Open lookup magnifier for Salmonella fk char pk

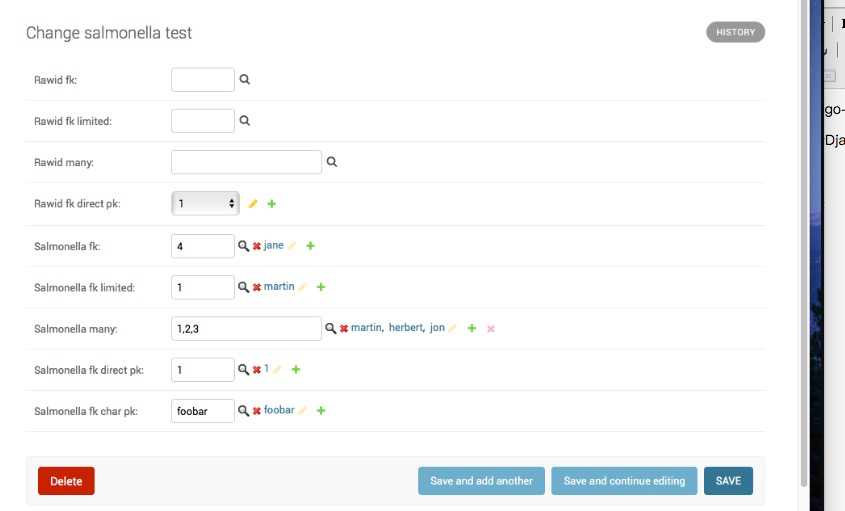244,411
